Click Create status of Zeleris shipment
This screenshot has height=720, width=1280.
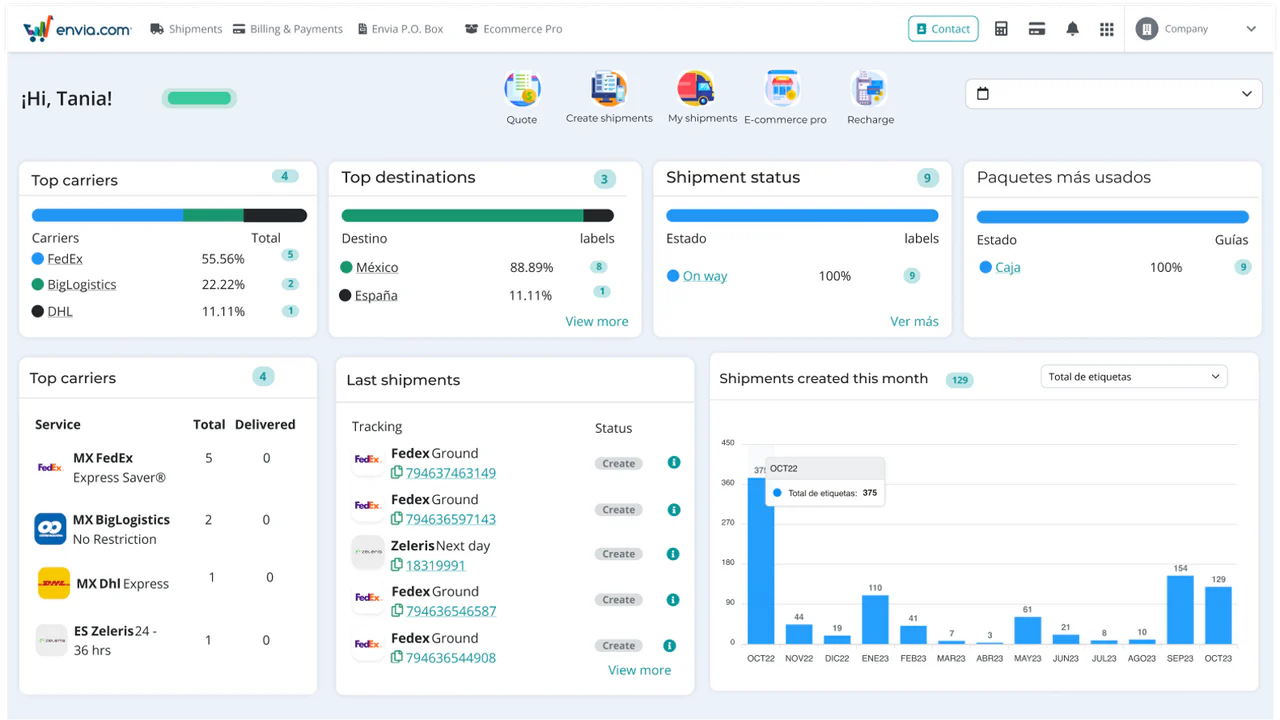tap(618, 554)
